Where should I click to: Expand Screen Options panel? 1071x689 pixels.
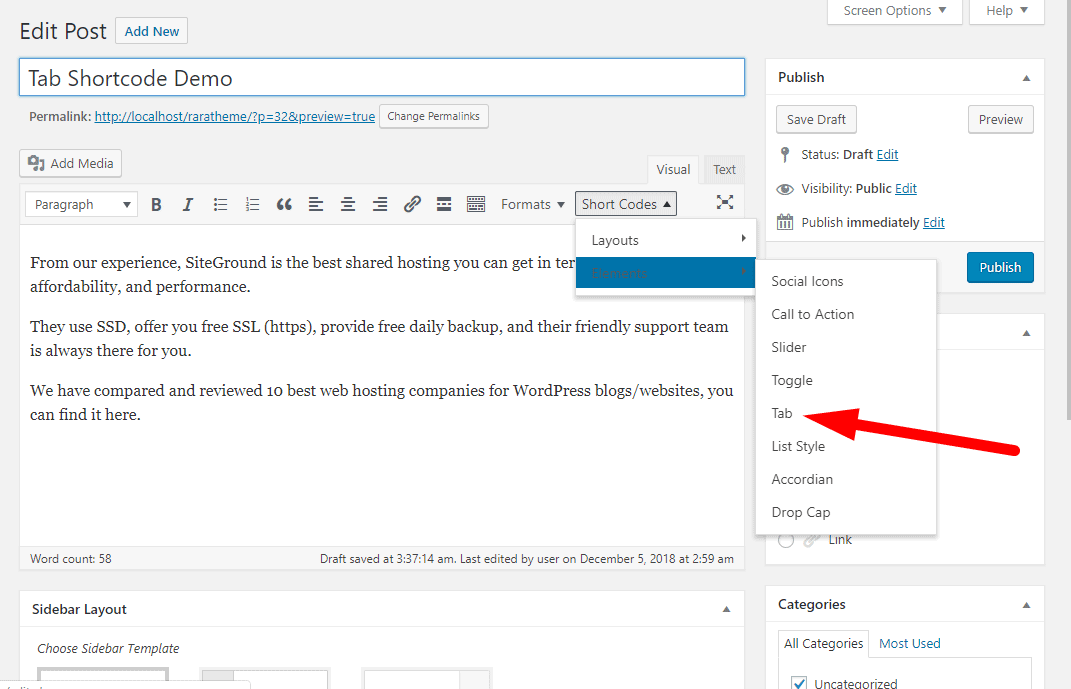894,11
